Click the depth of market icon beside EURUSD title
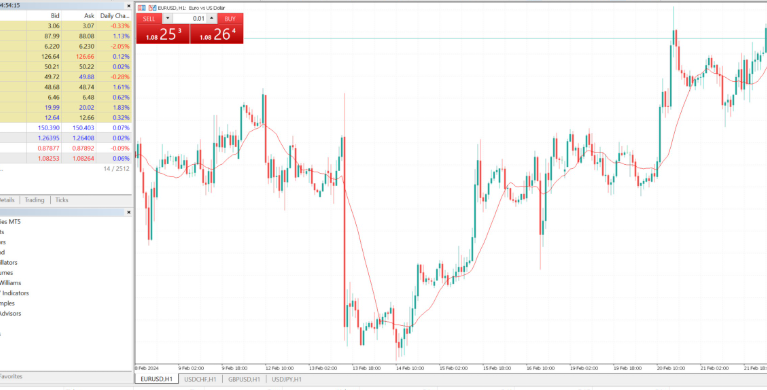This screenshot has width=767, height=390. [153, 8]
